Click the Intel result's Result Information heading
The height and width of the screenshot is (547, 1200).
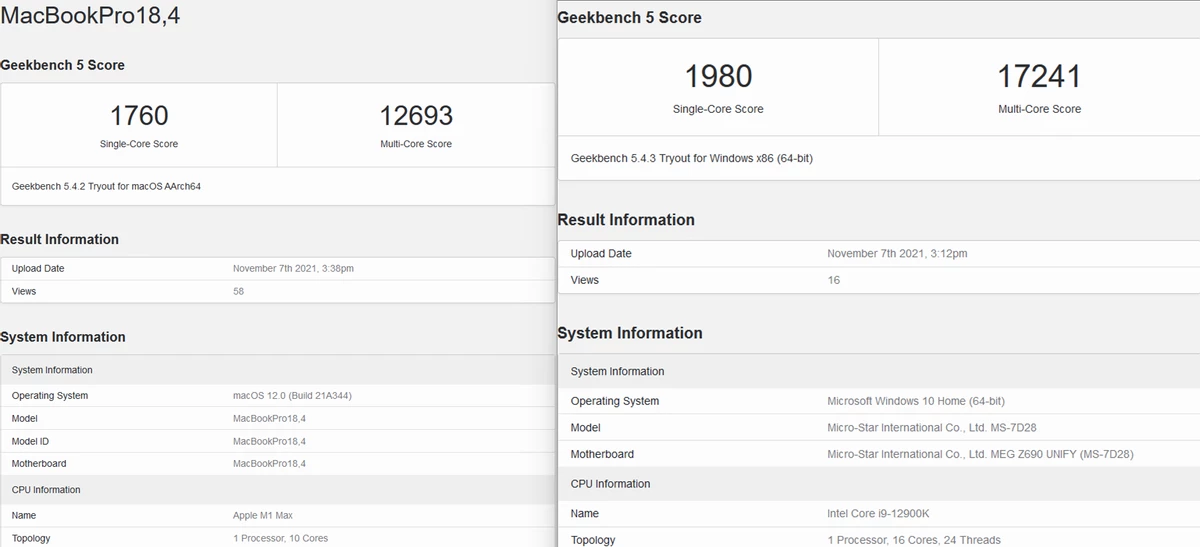point(626,220)
